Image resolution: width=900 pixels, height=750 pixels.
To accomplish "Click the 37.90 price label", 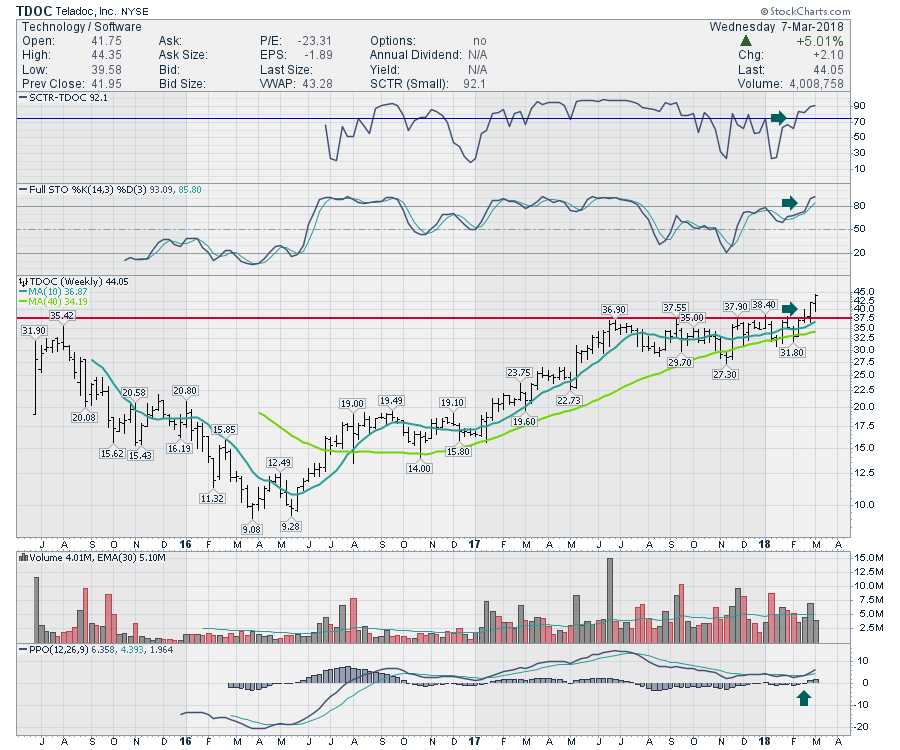I will (736, 306).
